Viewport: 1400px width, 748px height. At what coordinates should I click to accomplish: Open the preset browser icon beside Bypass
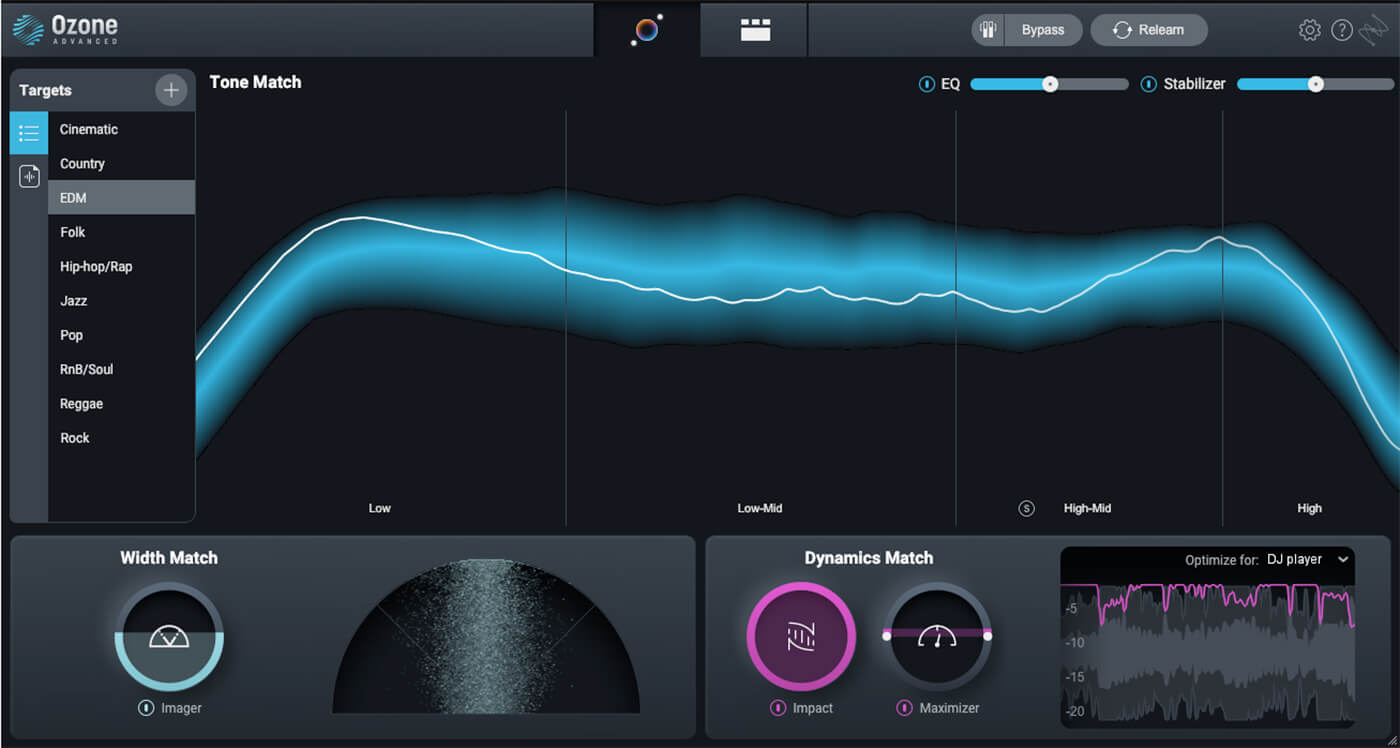pos(988,30)
